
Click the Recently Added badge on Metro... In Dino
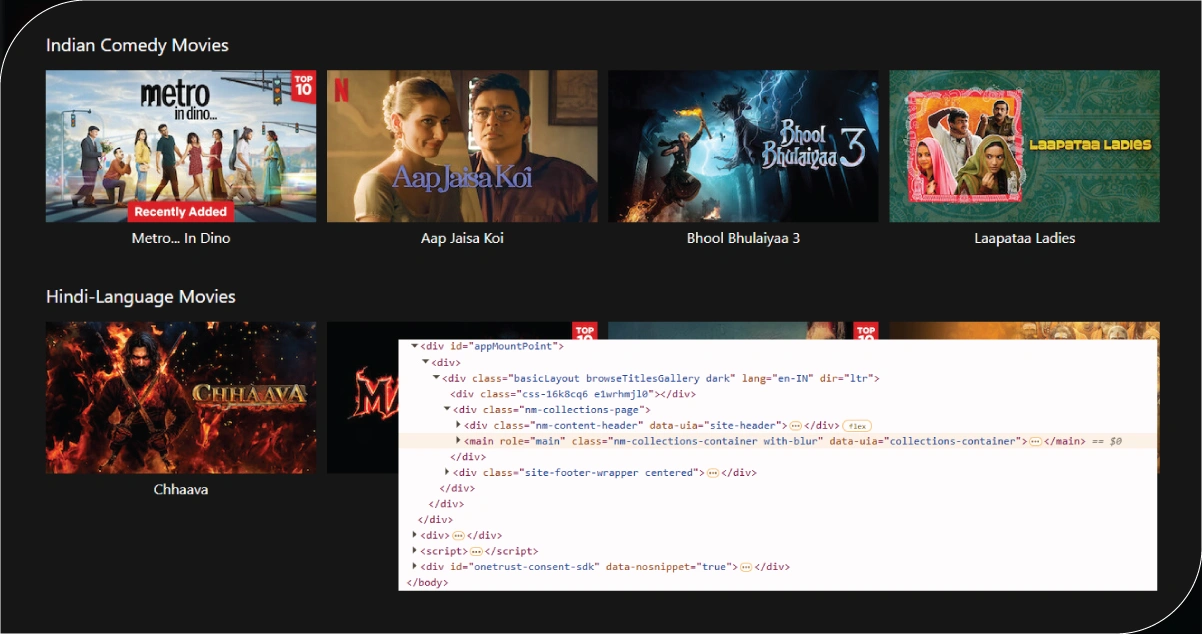click(x=181, y=211)
